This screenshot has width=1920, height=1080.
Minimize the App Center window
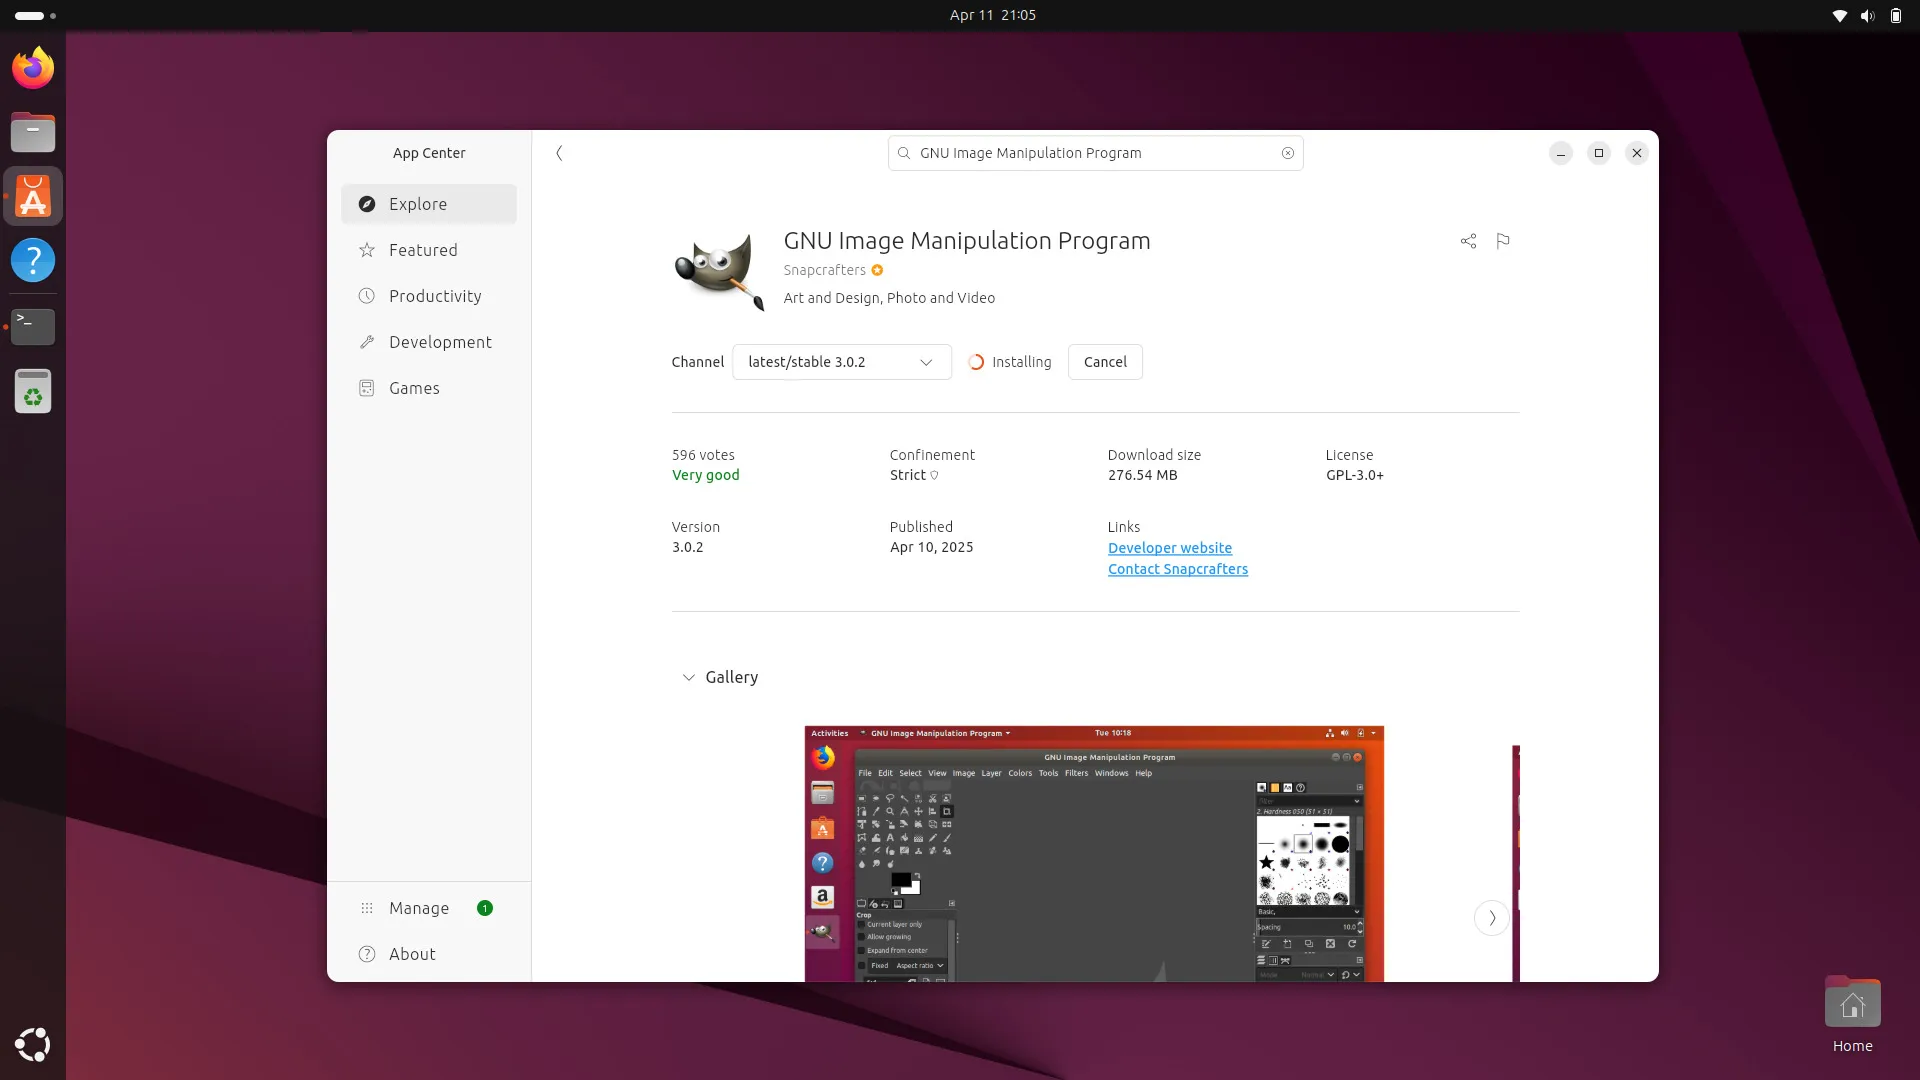(1561, 153)
